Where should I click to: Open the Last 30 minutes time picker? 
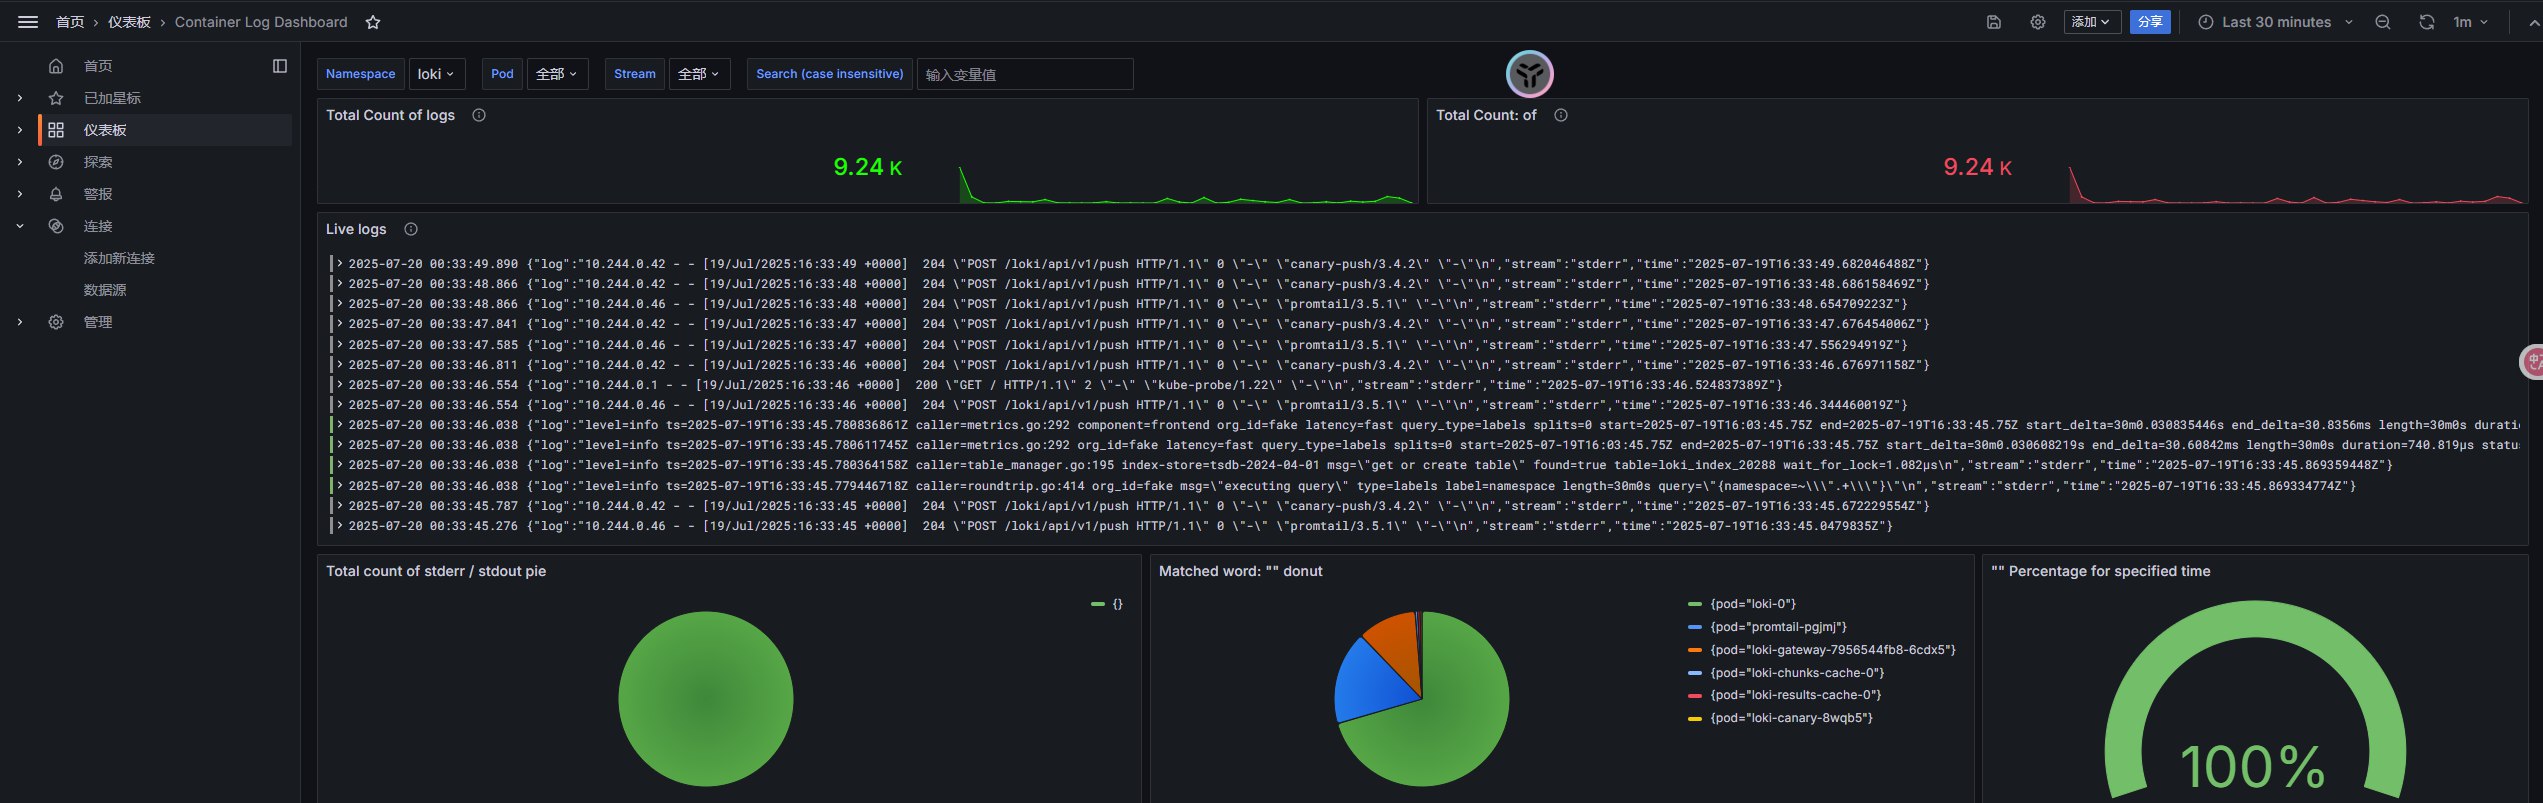(x=2275, y=22)
